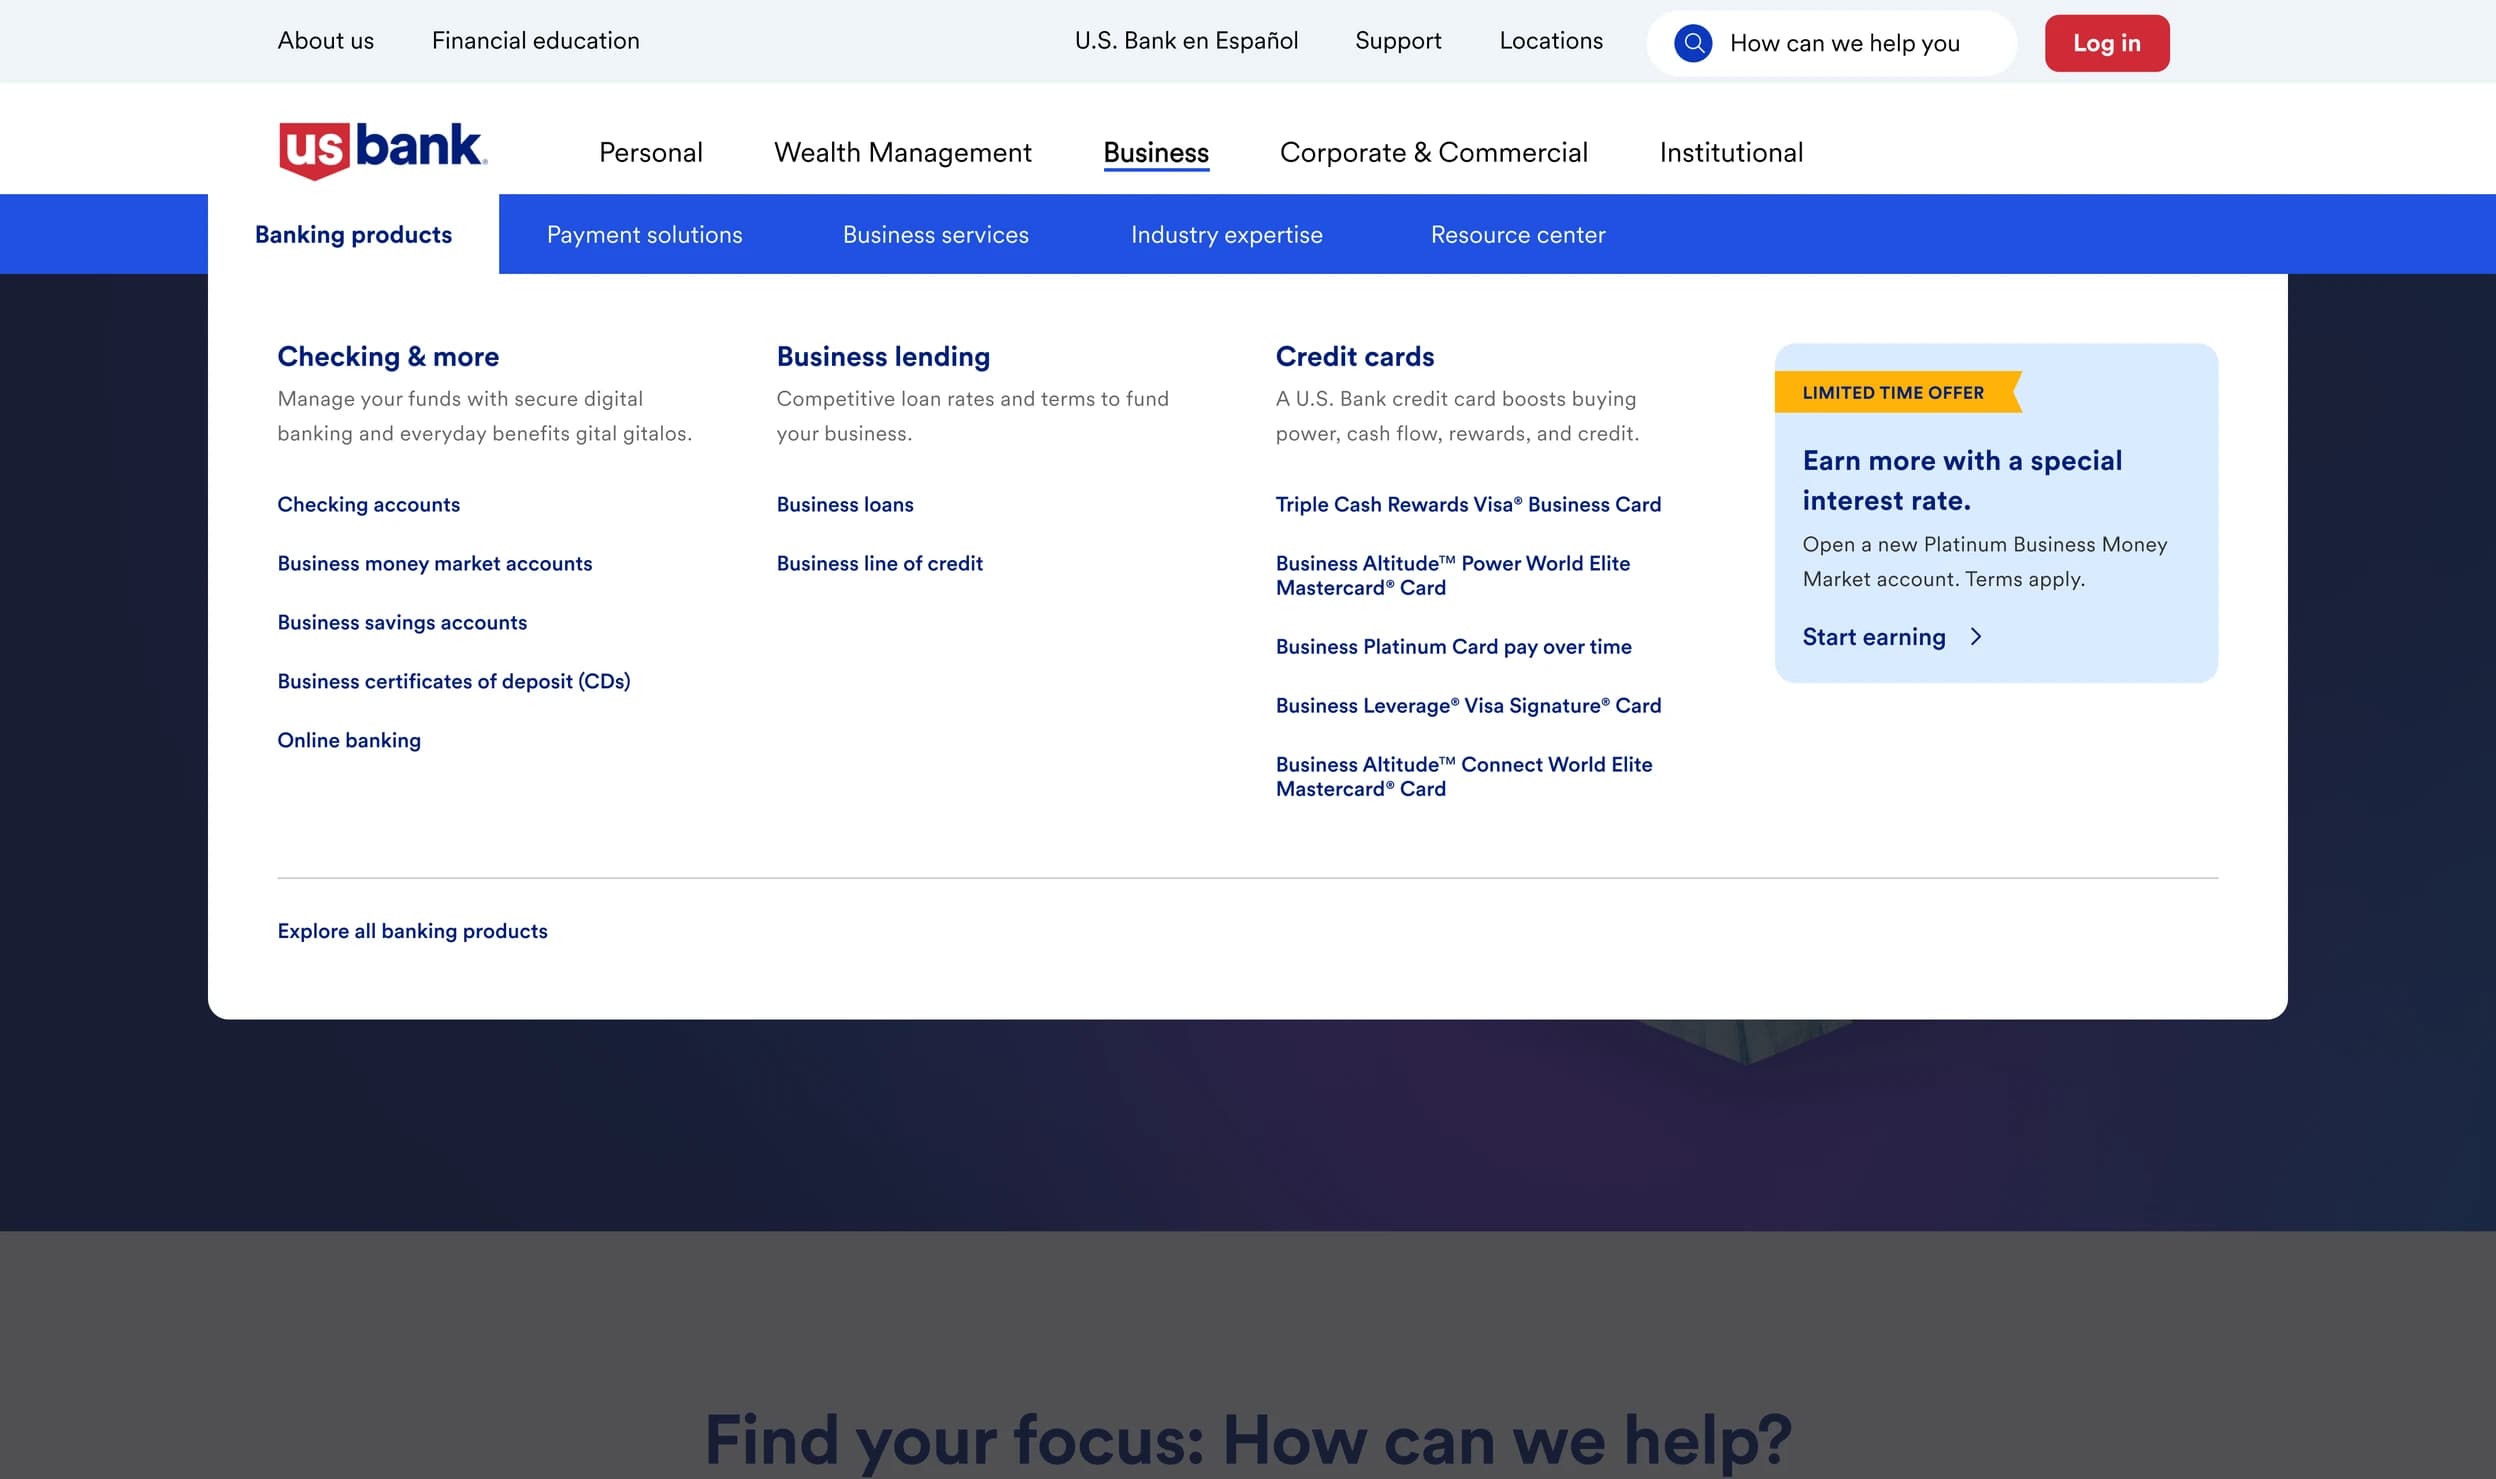This screenshot has height=1479, width=2496.
Task: Open Business certificates of deposit (CDs)
Action: click(x=454, y=681)
